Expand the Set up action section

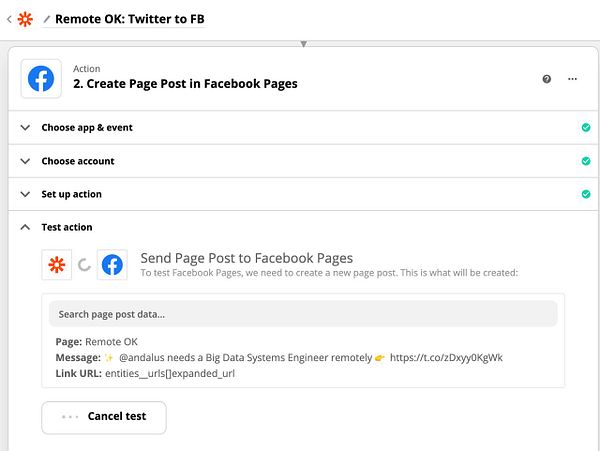click(71, 194)
